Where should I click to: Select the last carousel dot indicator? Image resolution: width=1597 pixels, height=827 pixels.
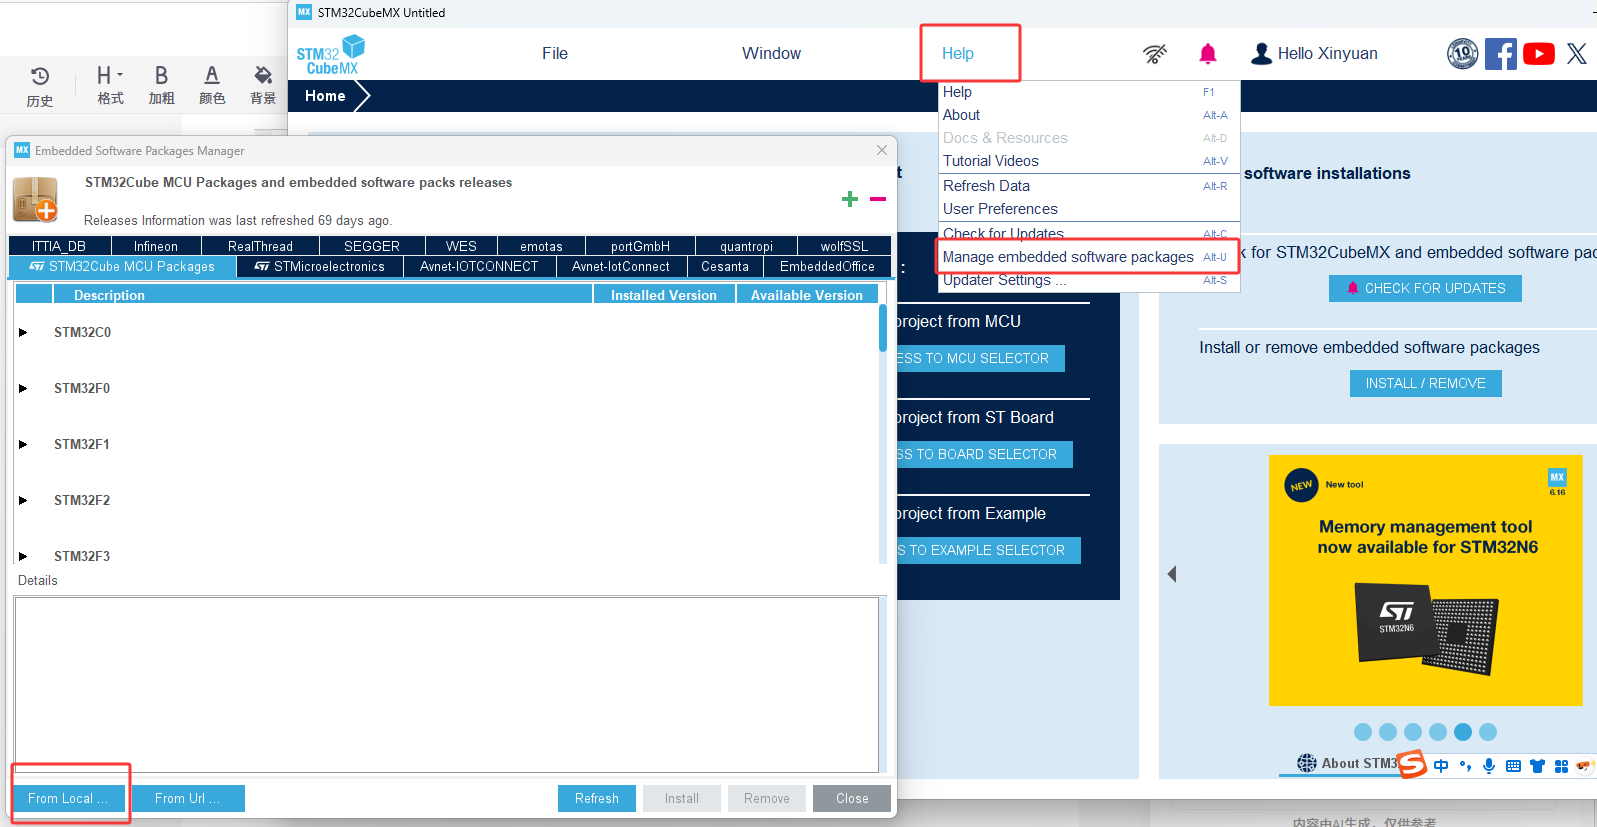pos(1488,732)
